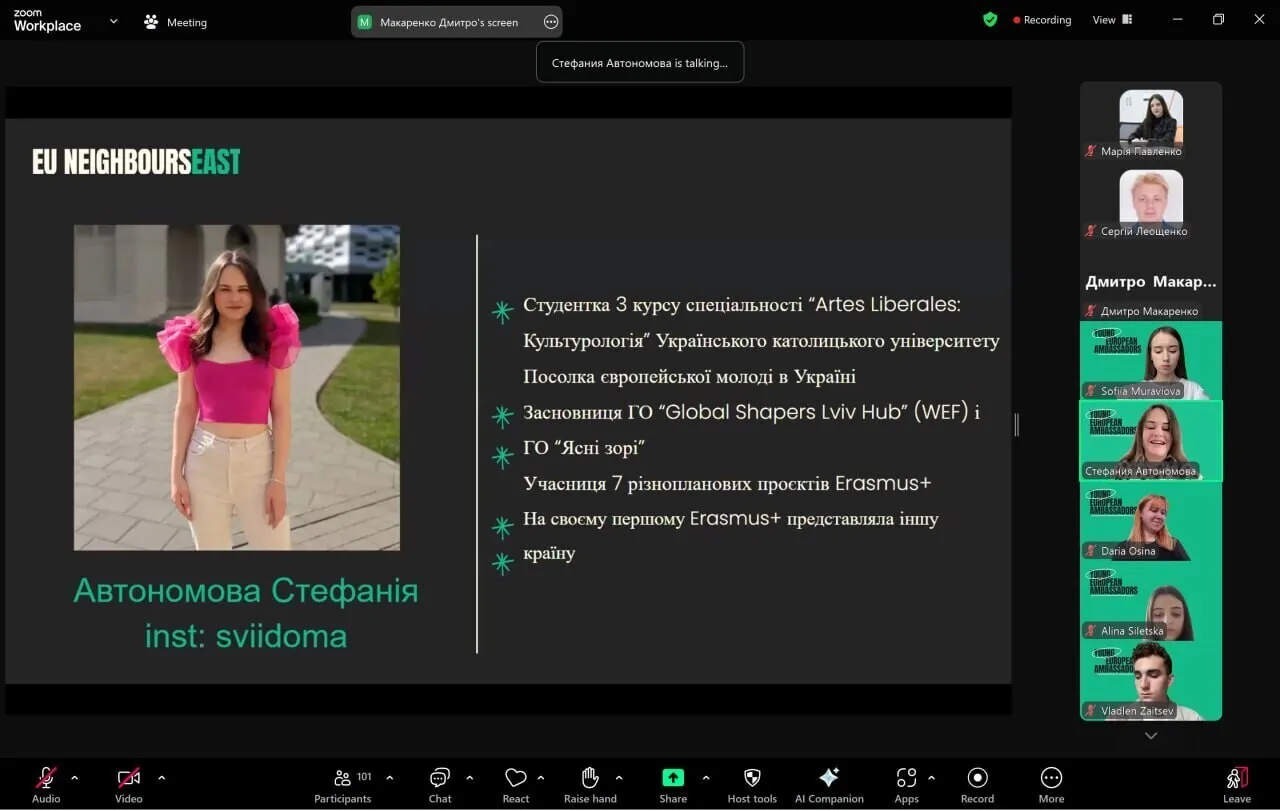Expand audio options arrow next to Audio
This screenshot has width=1280, height=810.
[x=74, y=777]
